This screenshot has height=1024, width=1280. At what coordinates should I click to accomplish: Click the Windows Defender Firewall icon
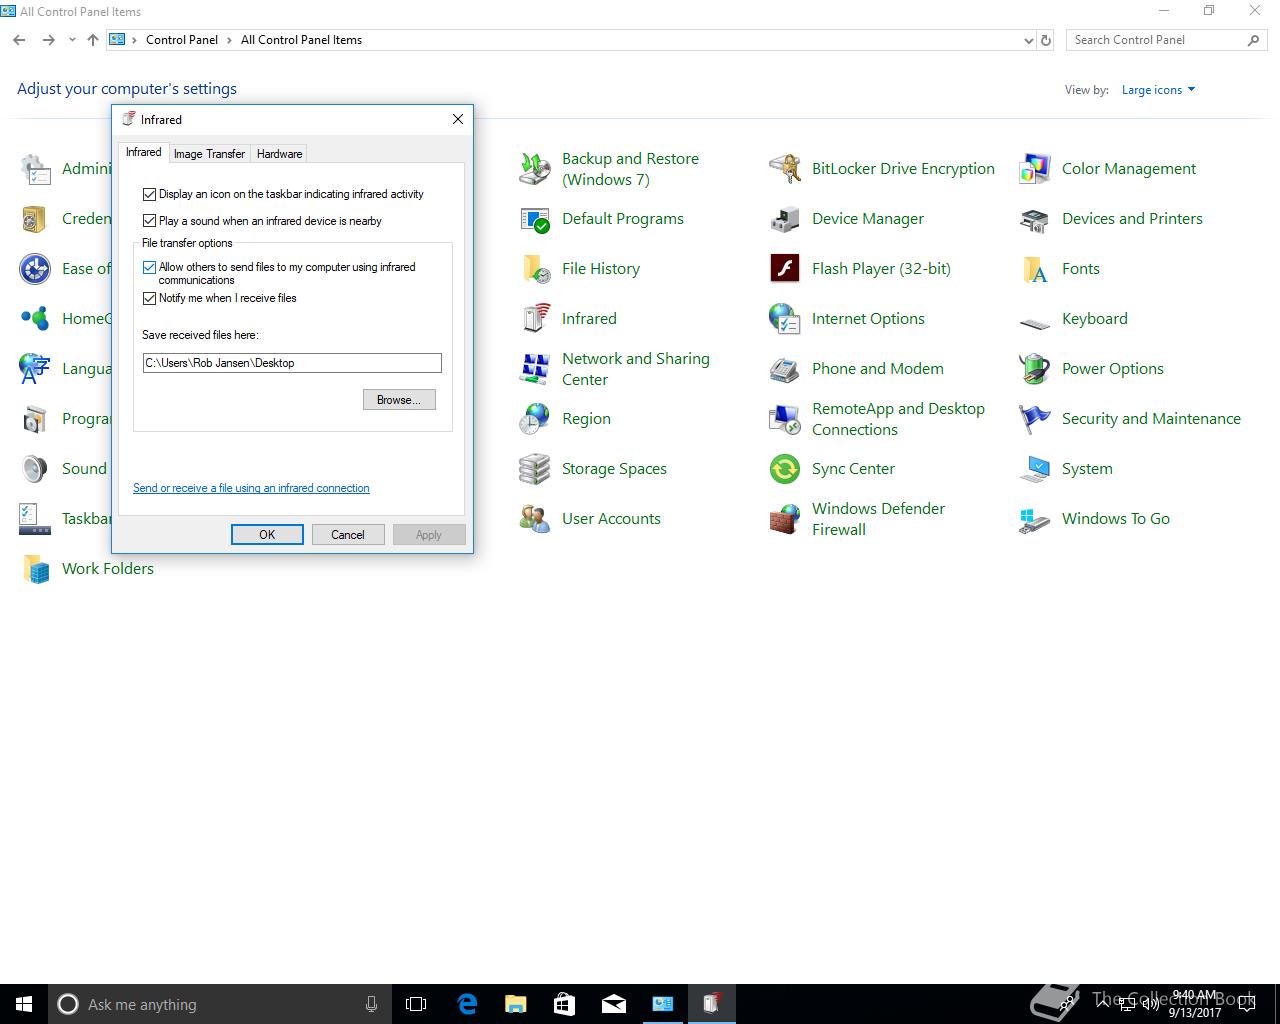785,519
